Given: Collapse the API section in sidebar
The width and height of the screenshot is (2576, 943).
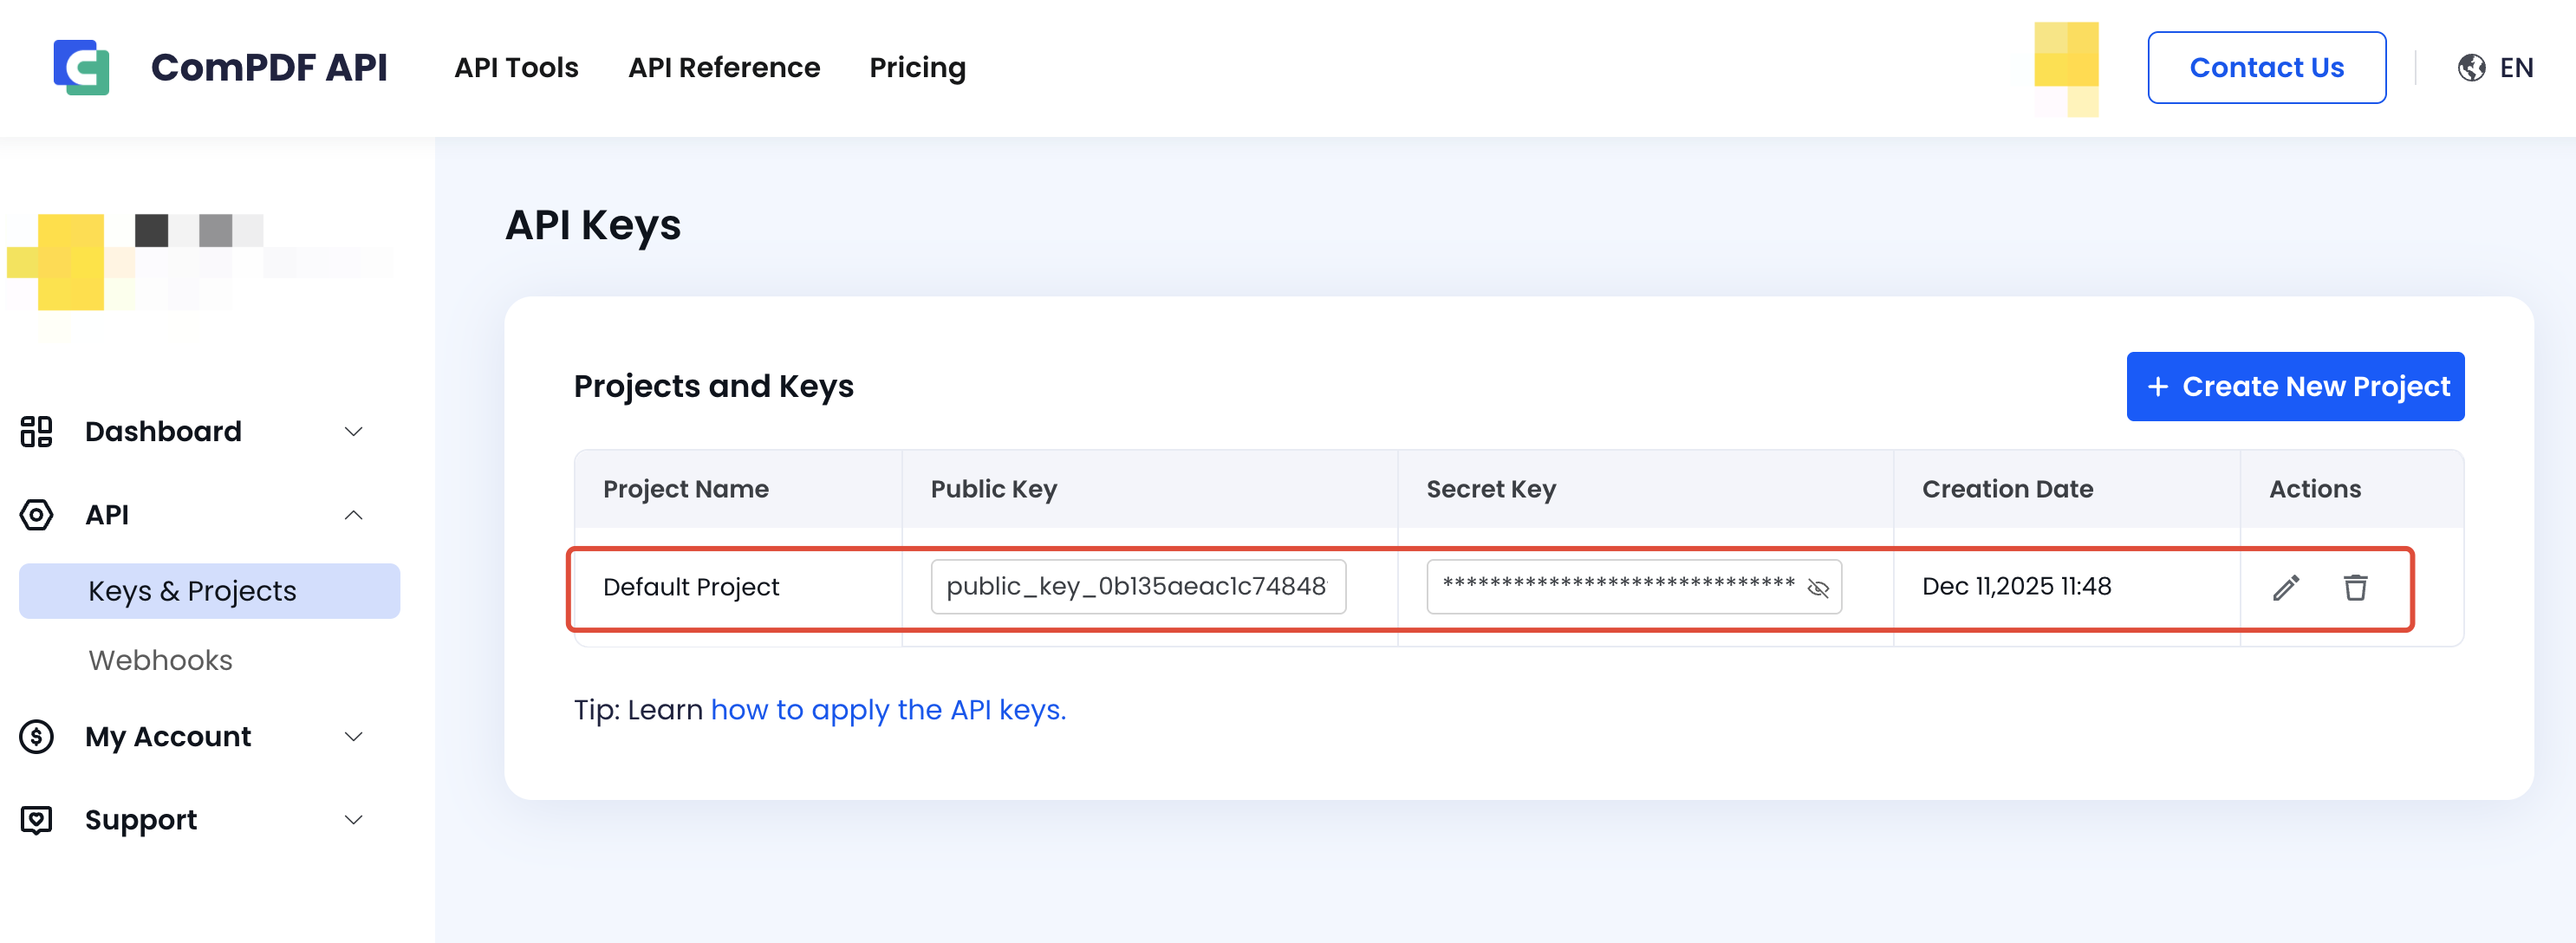Looking at the screenshot, I should [x=353, y=515].
